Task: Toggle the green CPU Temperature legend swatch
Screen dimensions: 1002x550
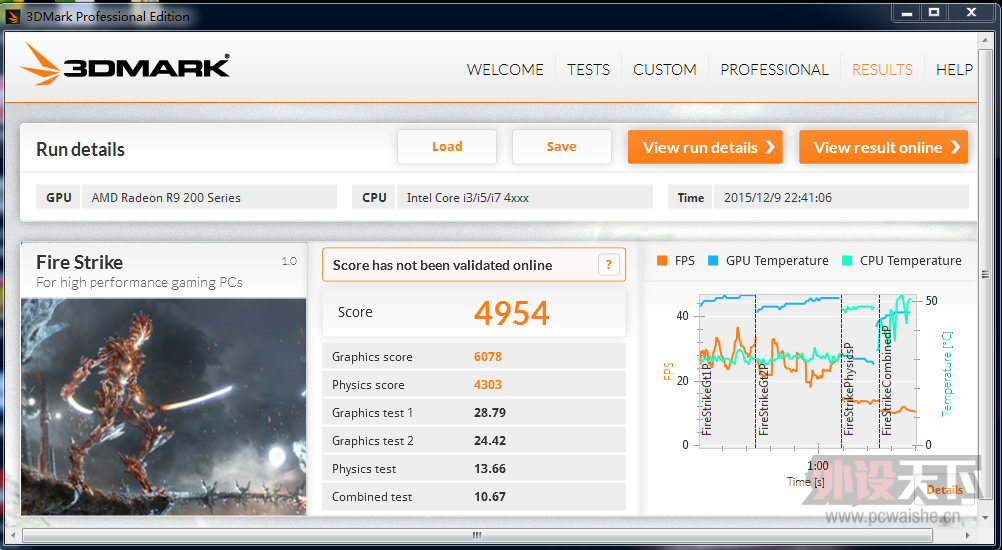Action: point(847,261)
